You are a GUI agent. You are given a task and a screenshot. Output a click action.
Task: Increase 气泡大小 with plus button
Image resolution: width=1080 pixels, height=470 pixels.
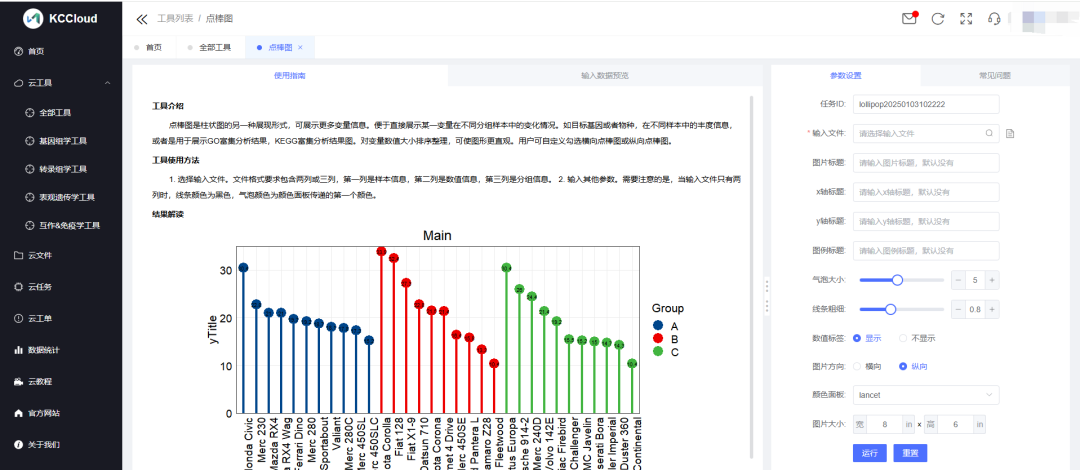pos(992,280)
